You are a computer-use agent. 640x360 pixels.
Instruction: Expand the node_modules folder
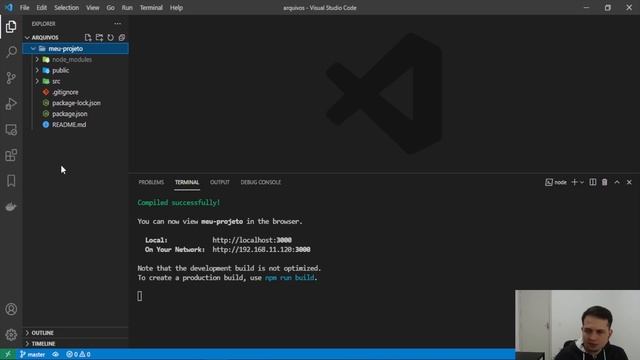(x=76, y=60)
